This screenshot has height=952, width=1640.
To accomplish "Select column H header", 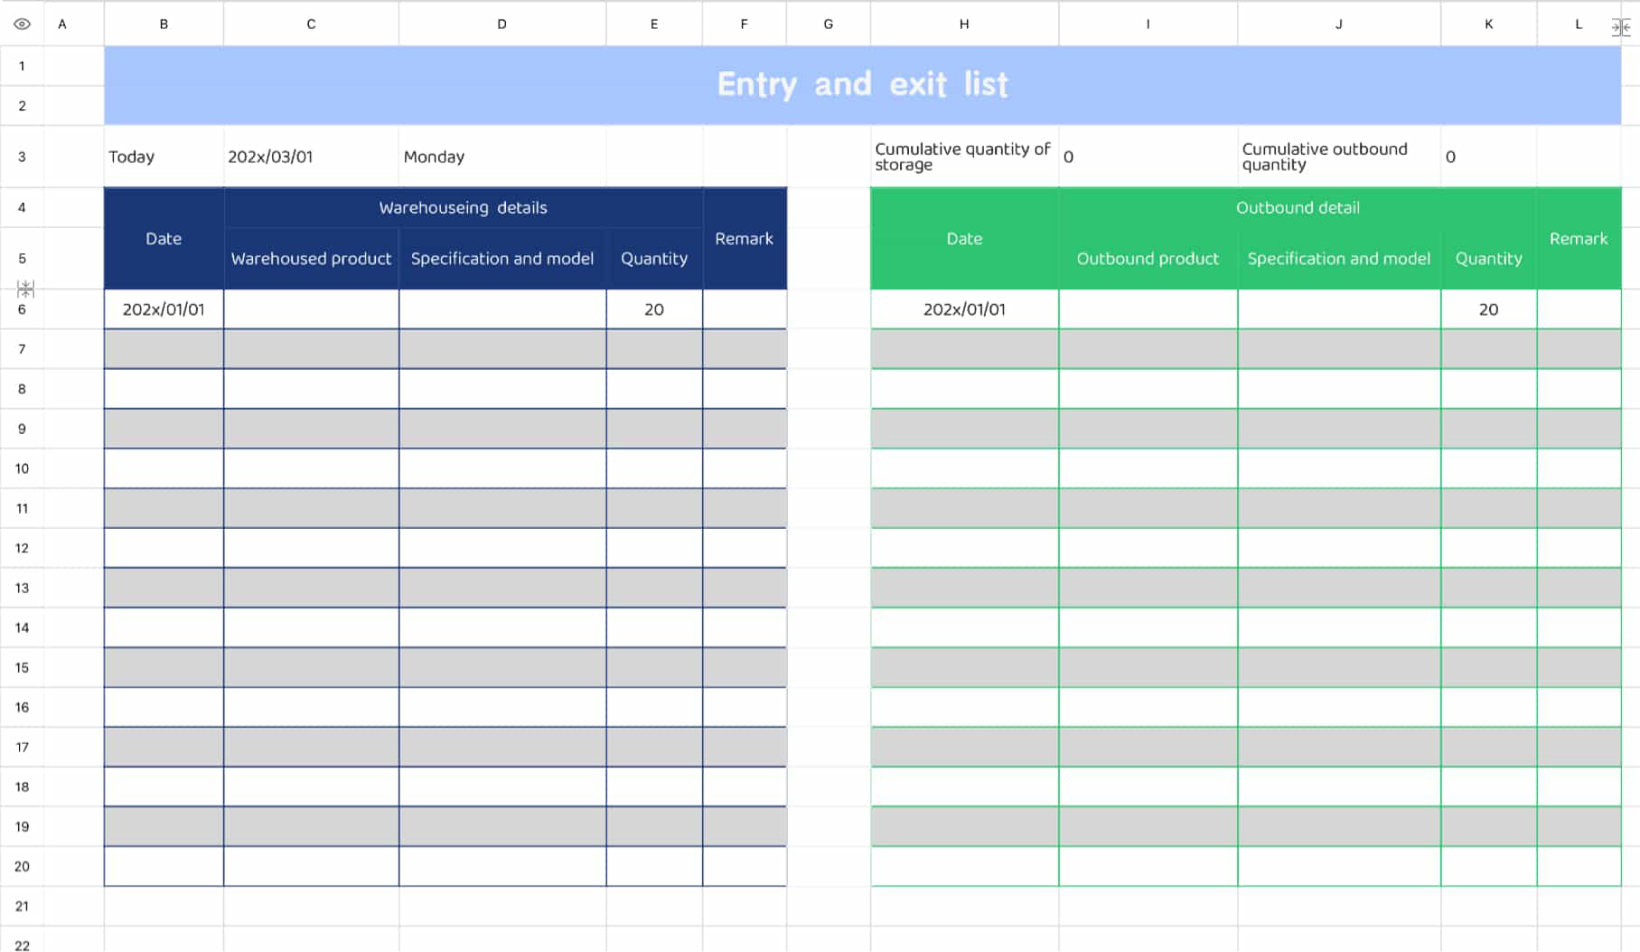I will [964, 24].
